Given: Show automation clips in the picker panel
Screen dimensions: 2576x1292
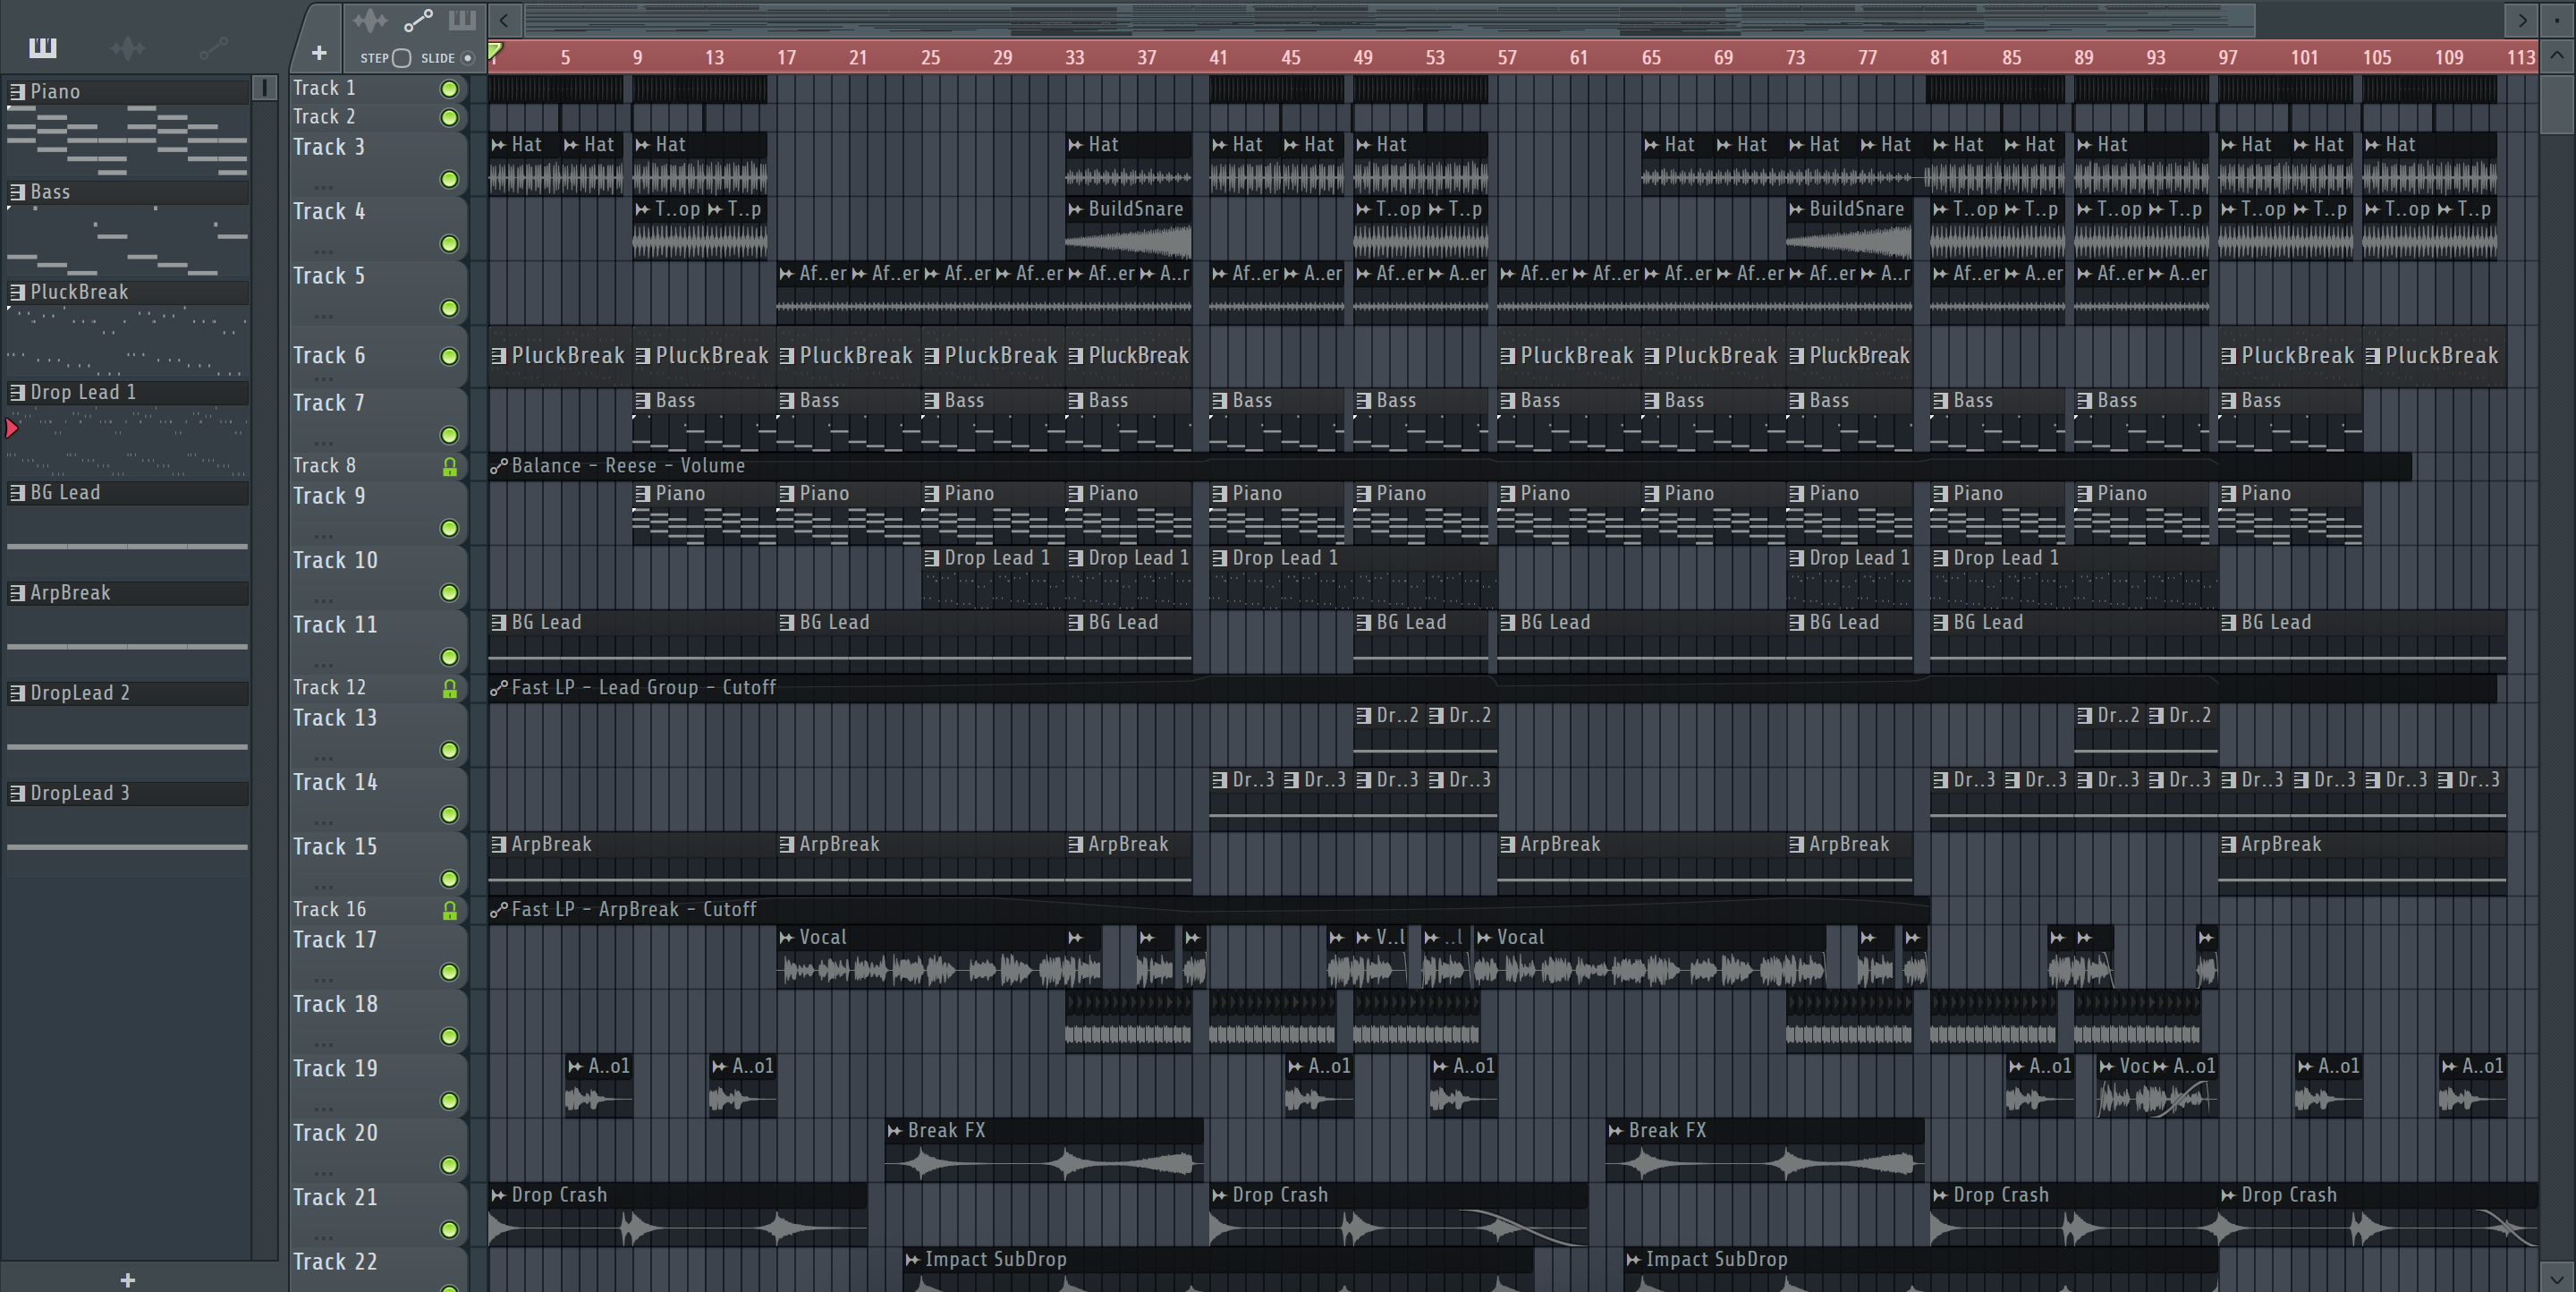Looking at the screenshot, I should pyautogui.click(x=213, y=47).
